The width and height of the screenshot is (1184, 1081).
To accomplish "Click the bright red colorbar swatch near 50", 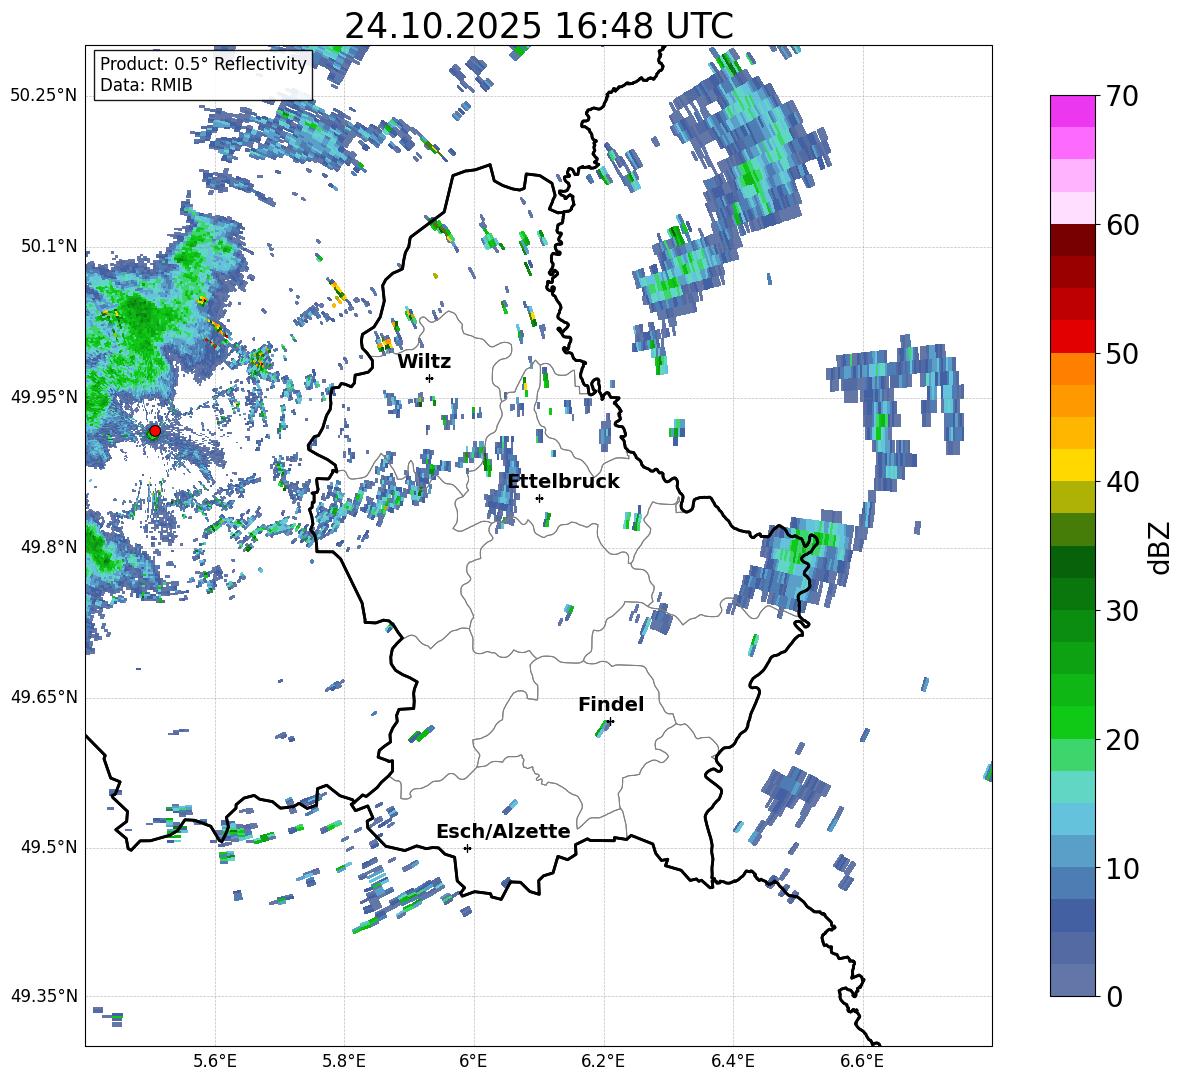I will point(1073,337).
